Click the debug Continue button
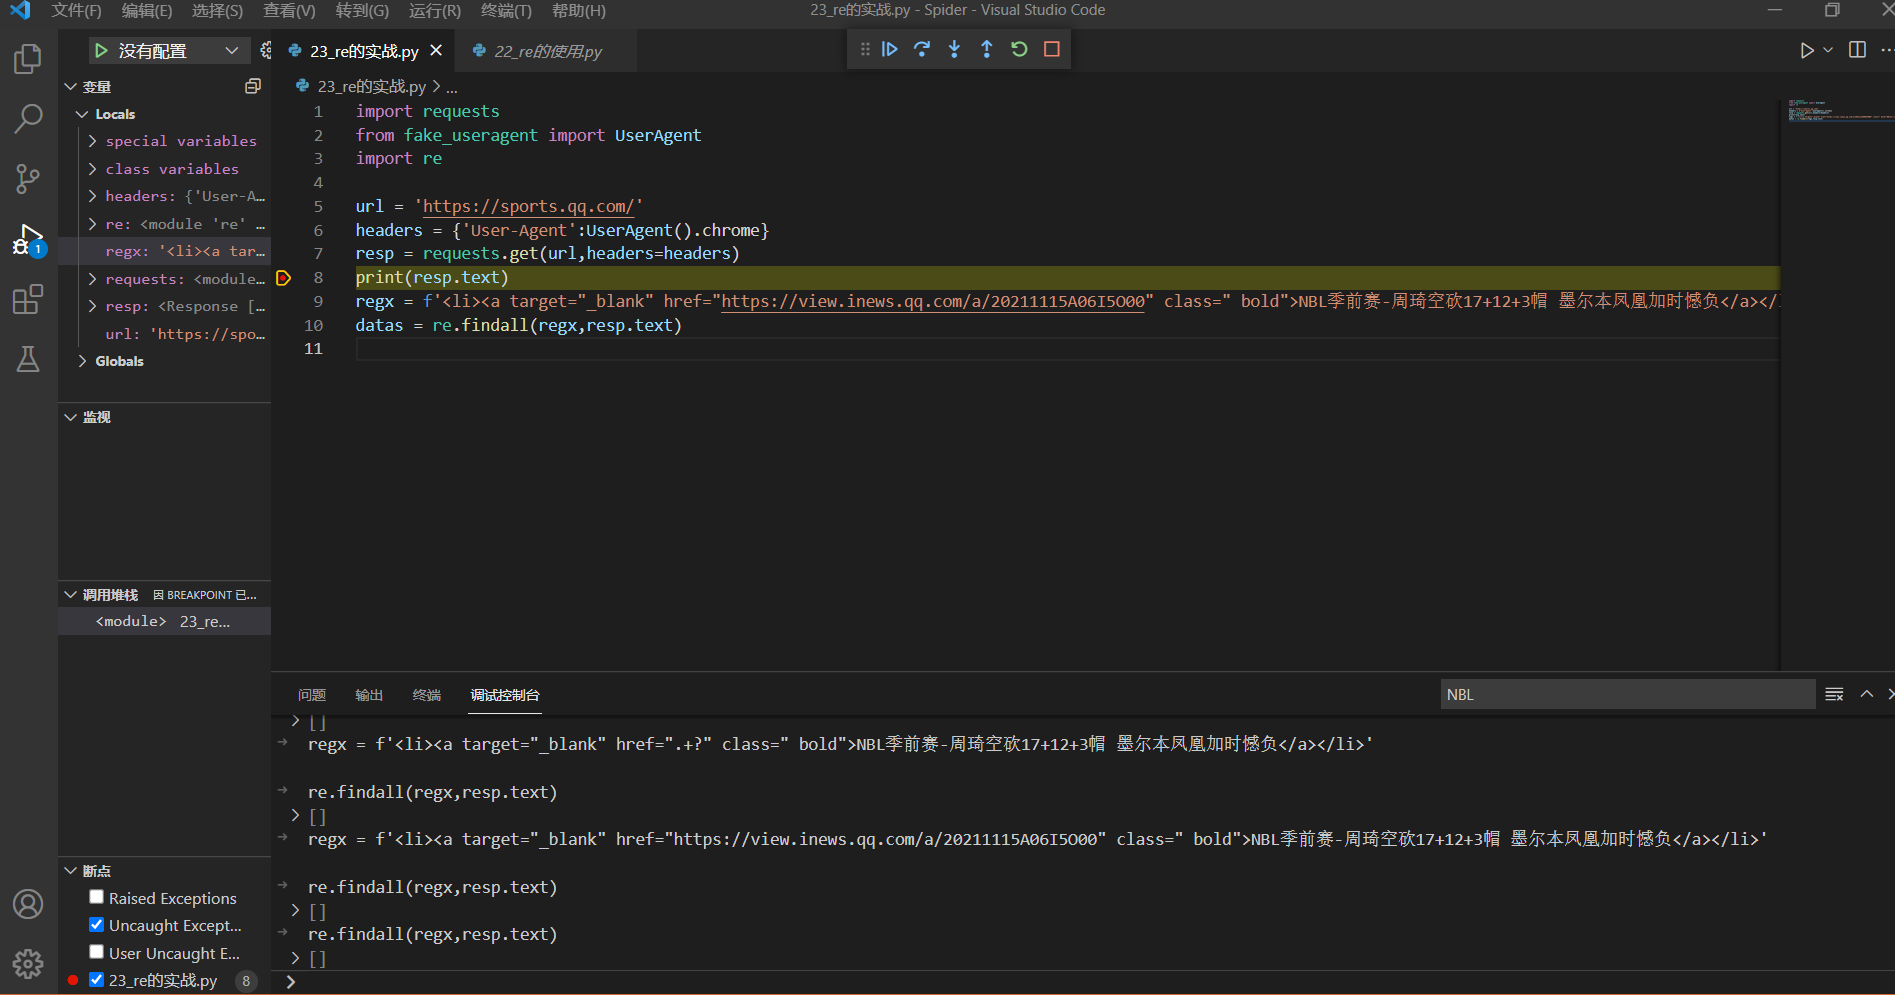 tap(890, 49)
